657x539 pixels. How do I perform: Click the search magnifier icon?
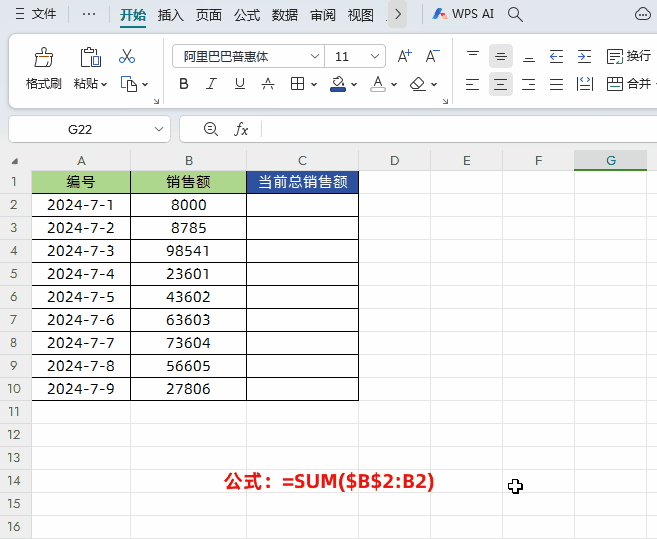coord(515,14)
